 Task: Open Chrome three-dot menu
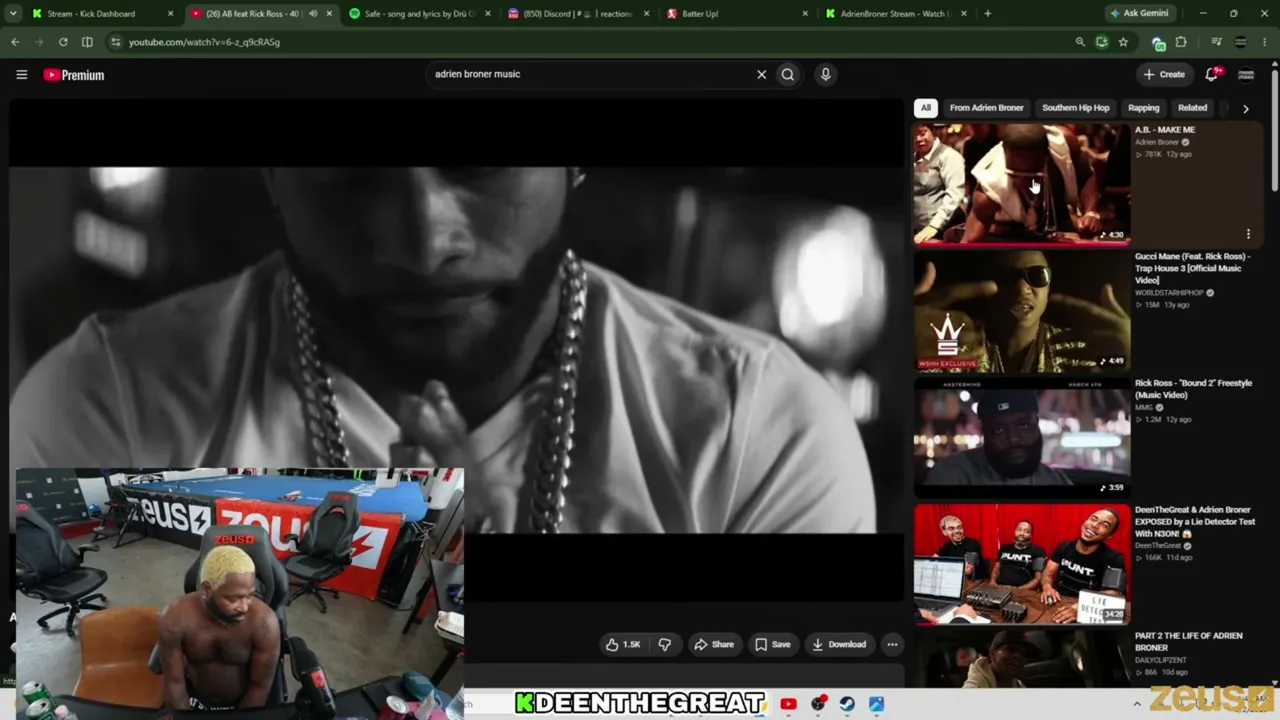click(1265, 42)
